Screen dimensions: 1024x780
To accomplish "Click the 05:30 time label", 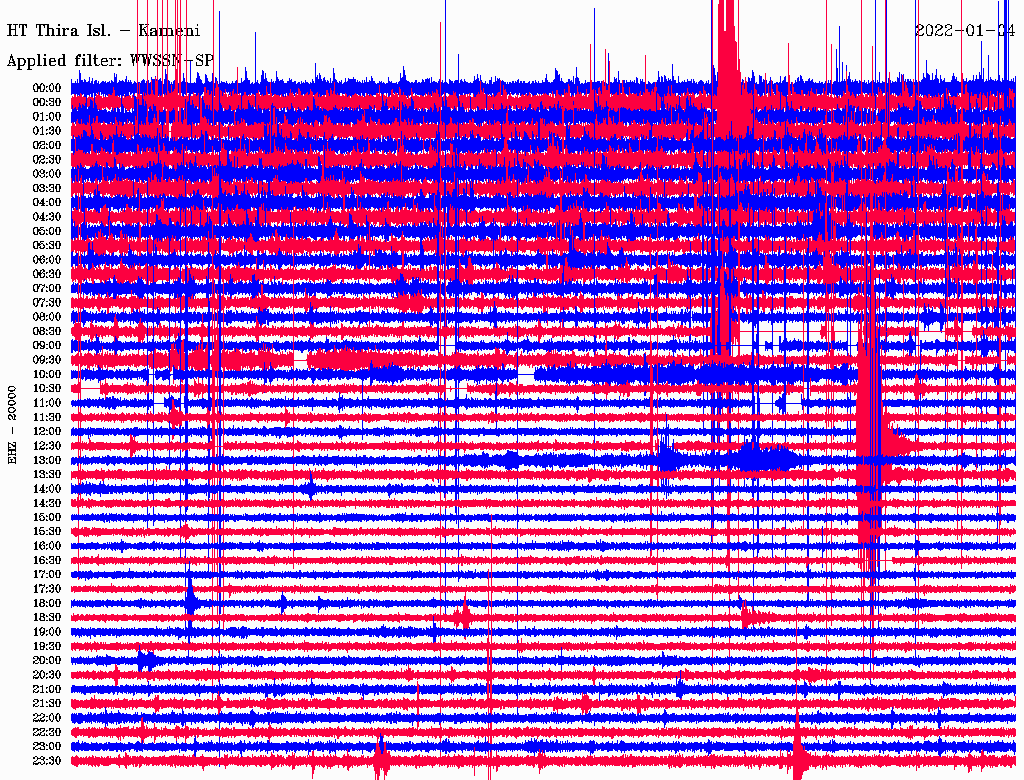I will (47, 245).
